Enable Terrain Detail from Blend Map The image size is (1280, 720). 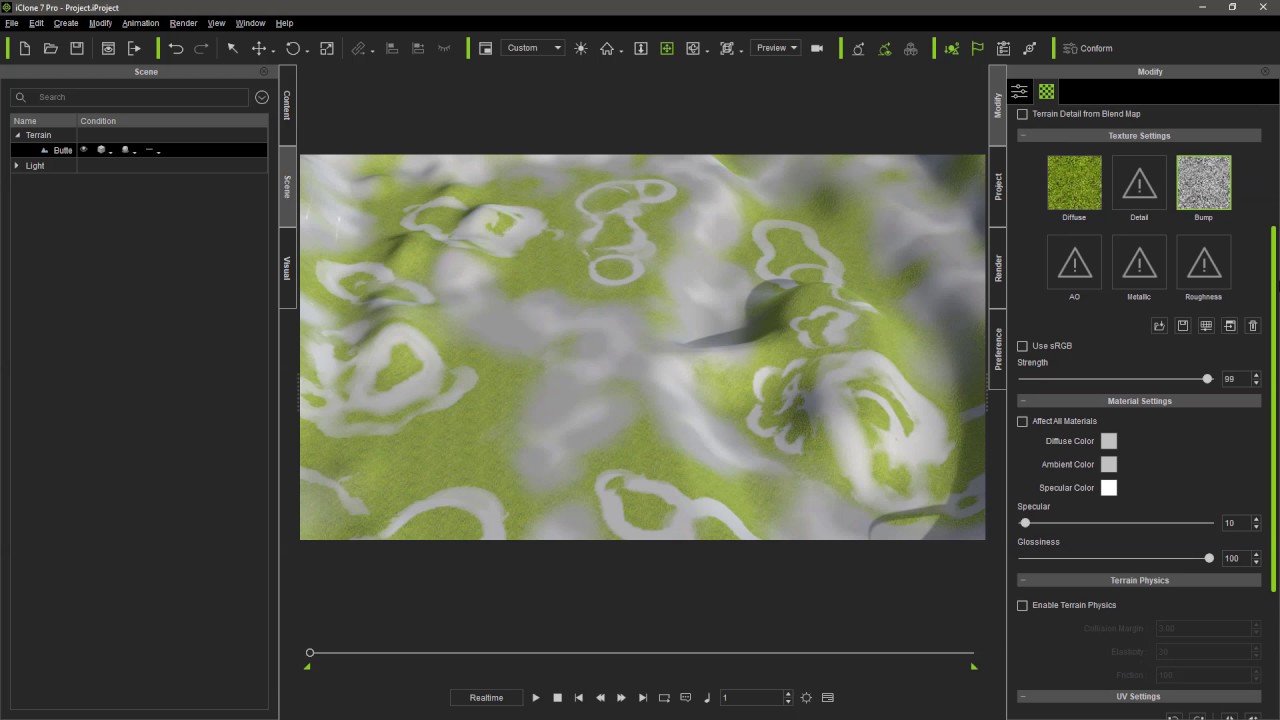pyautogui.click(x=1022, y=114)
